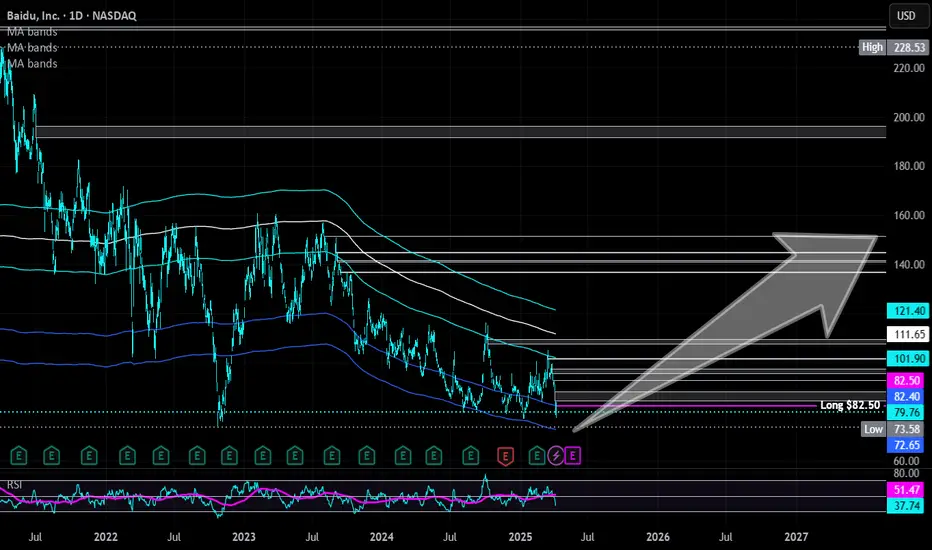The width and height of the screenshot is (932, 550).
Task: Click 160.00 on the price axis
Action: pos(909,215)
